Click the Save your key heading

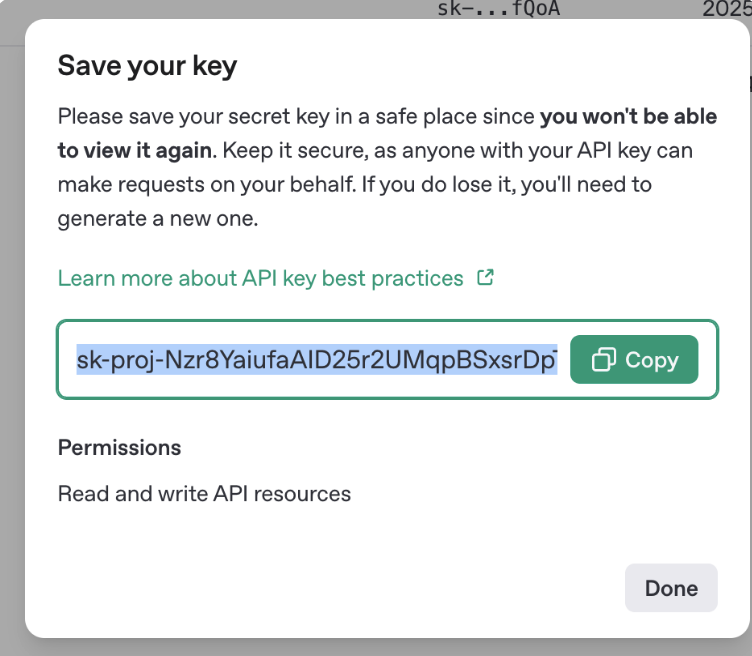pos(147,66)
